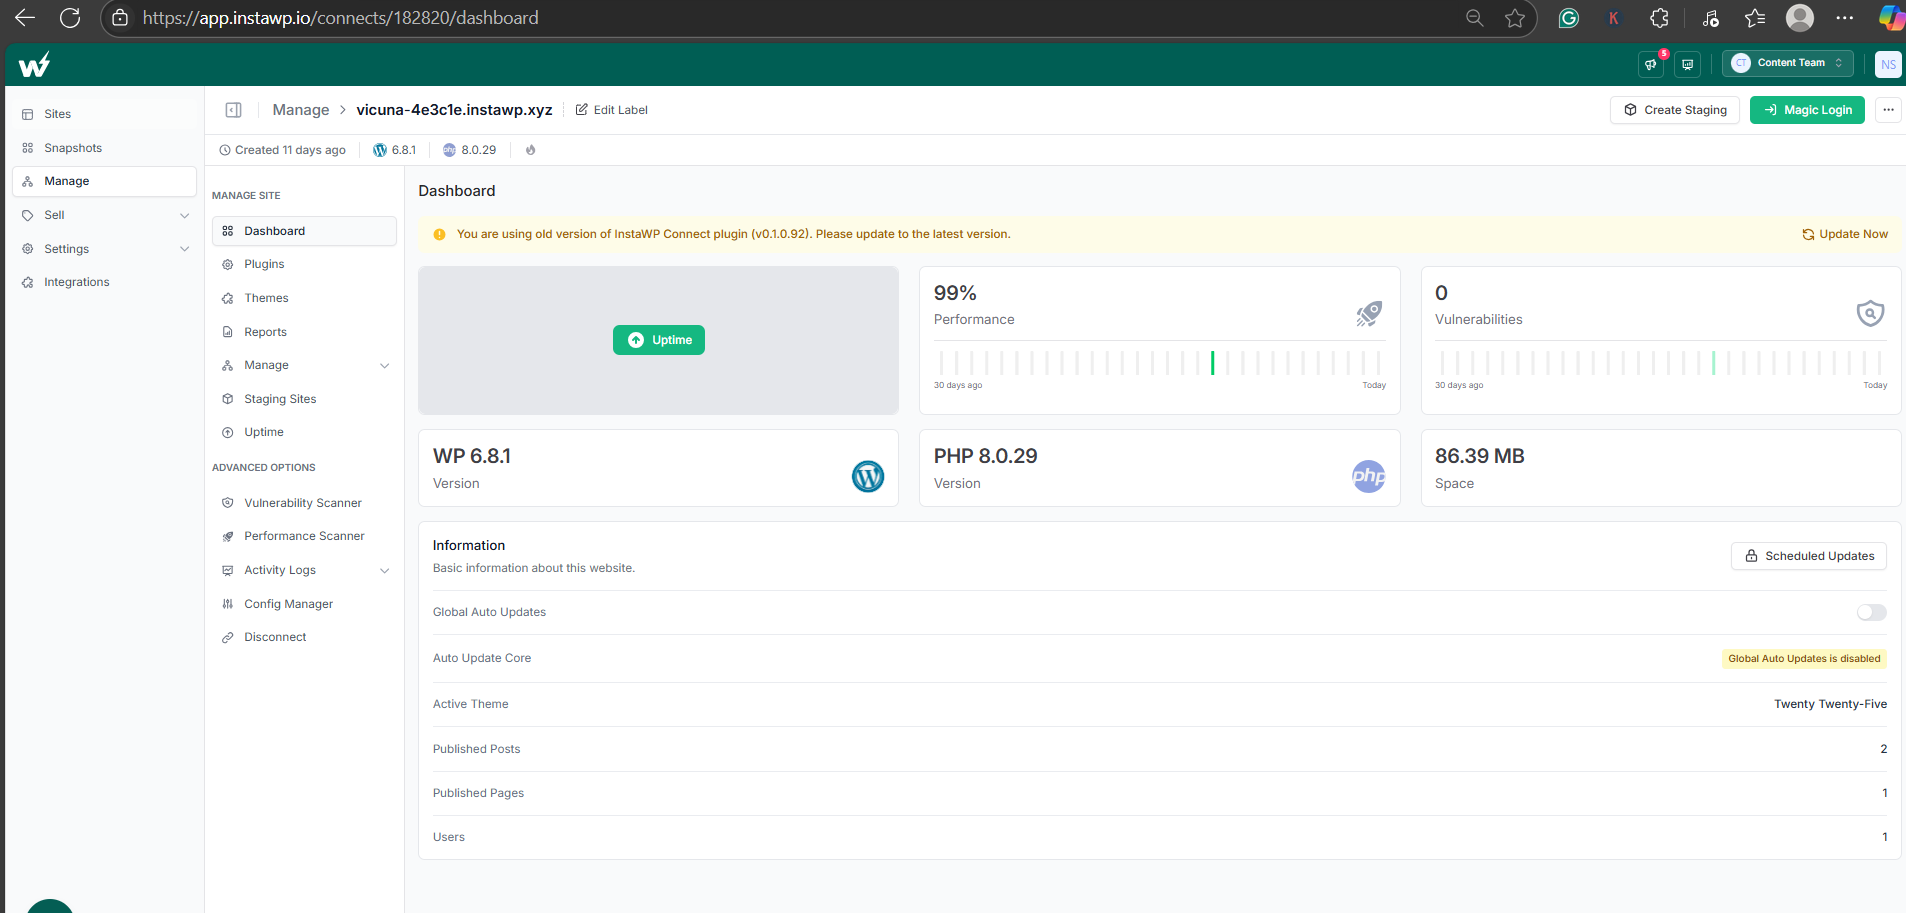The width and height of the screenshot is (1906, 913).
Task: Open Staging Sites menu item
Action: [x=304, y=399]
